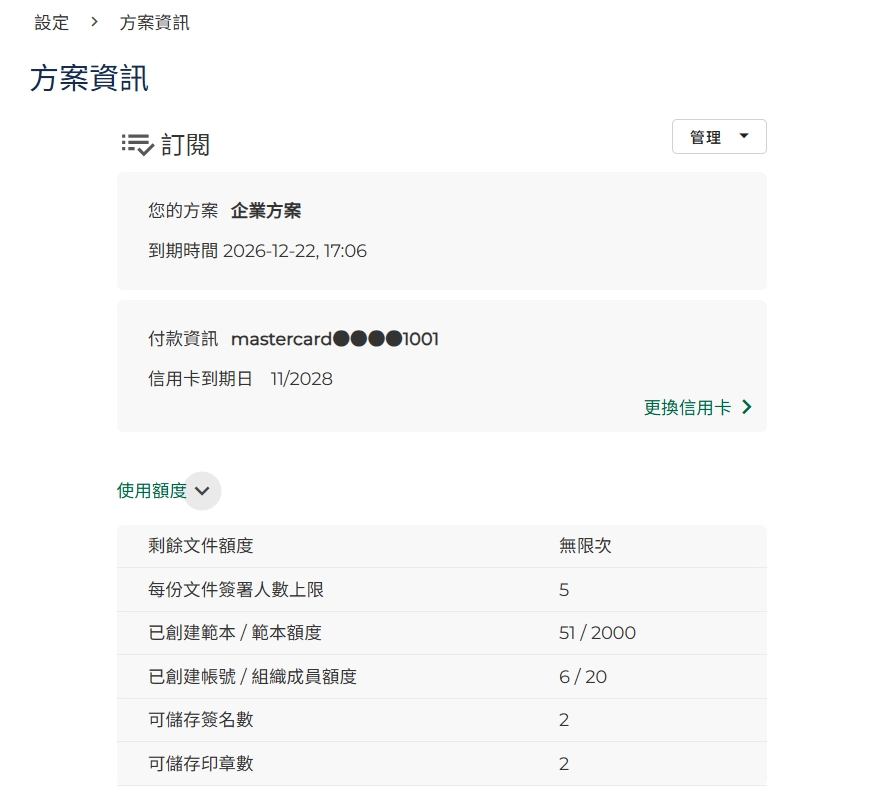Click the 51 / 2000 template quota value
Image resolution: width=884 pixels, height=802 pixels.
(597, 633)
